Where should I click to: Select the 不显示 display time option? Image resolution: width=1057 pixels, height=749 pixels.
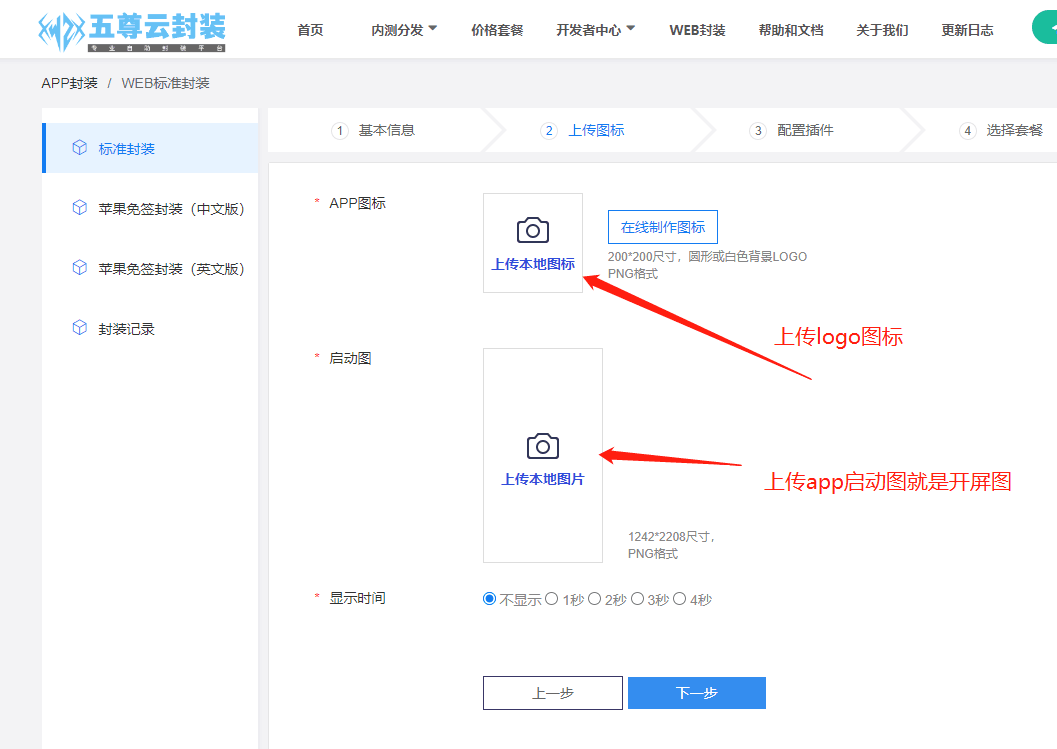pos(489,598)
